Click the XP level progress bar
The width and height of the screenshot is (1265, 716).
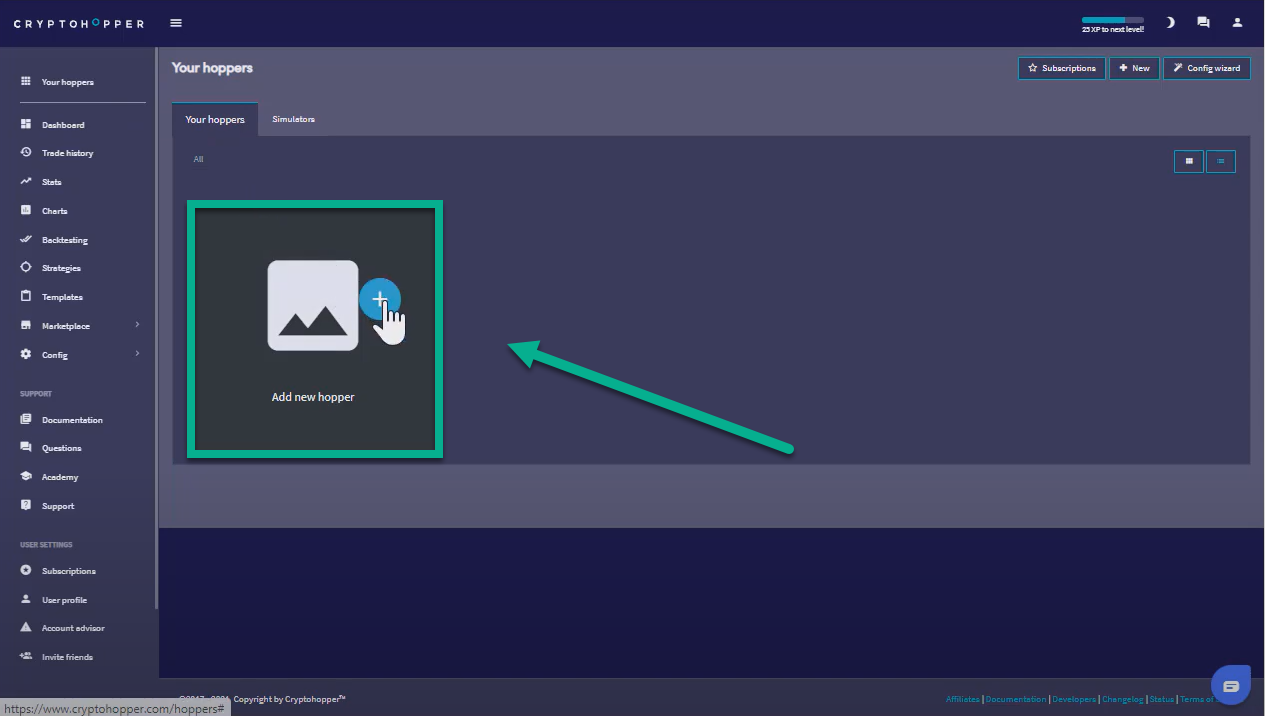coord(1112,20)
